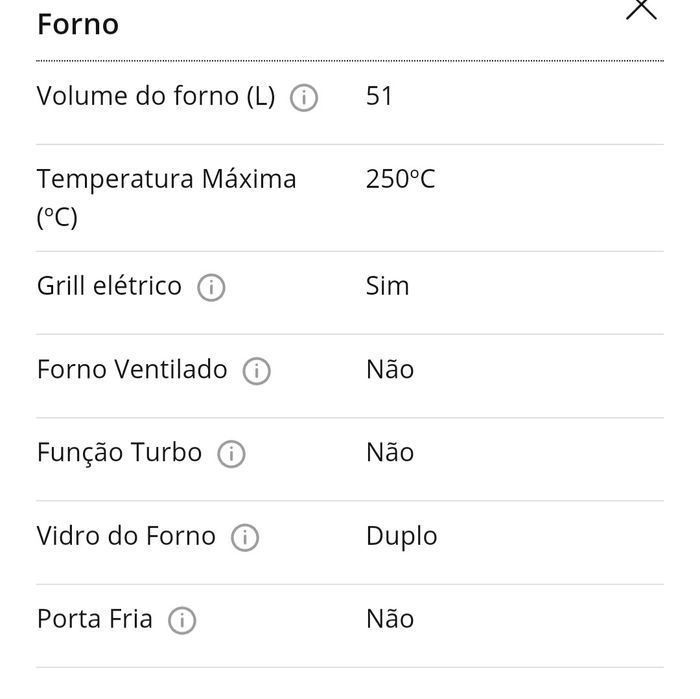Open info icon for Volume do forno
The image size is (700, 699).
click(304, 98)
